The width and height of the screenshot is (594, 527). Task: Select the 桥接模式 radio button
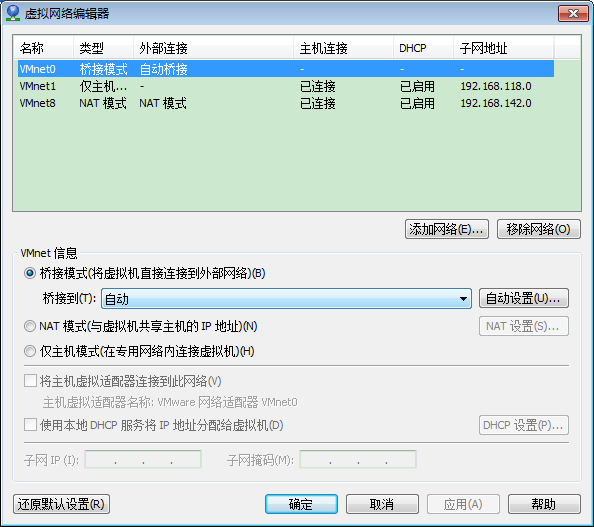pyautogui.click(x=30, y=273)
